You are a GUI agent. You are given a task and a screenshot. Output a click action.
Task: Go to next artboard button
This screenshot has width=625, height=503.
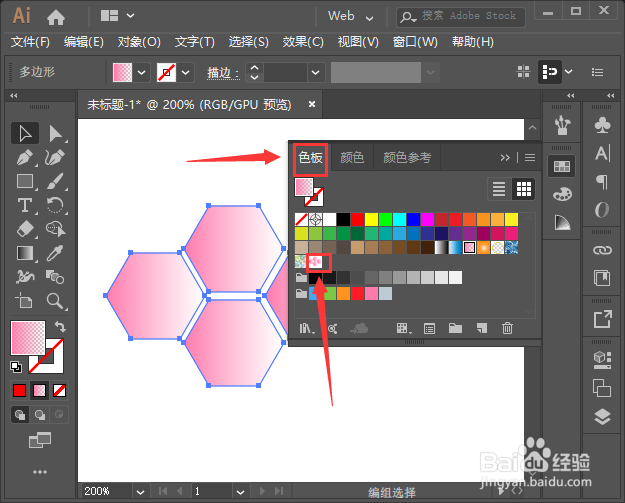point(261,491)
